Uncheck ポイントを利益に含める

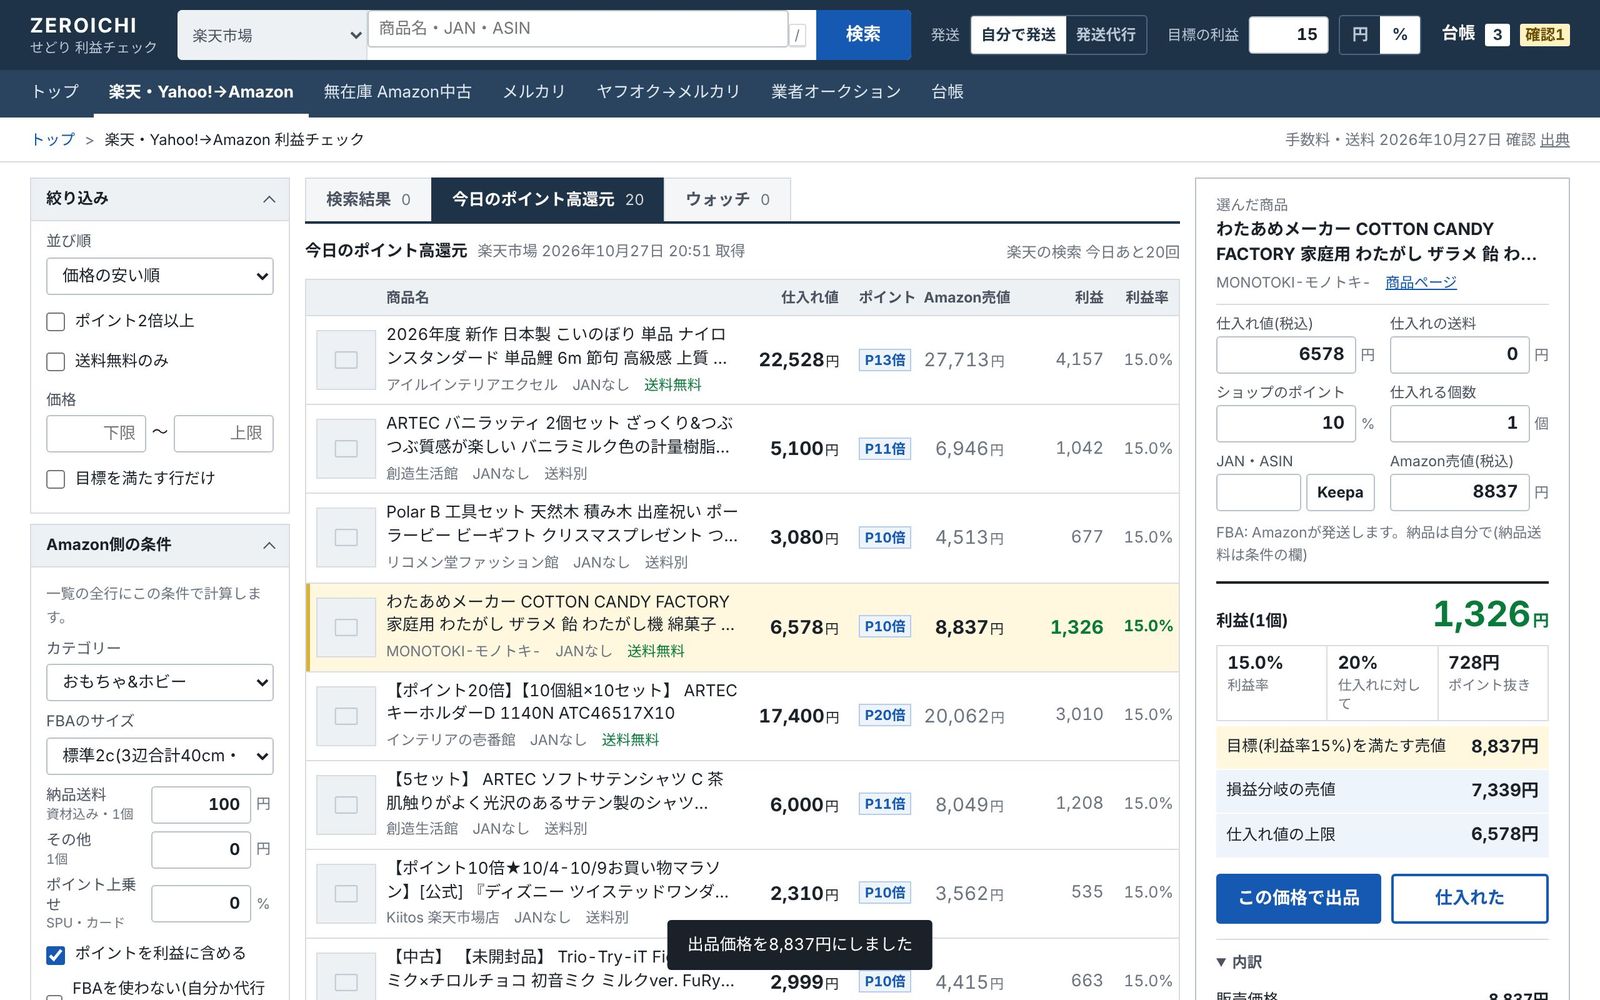click(56, 955)
